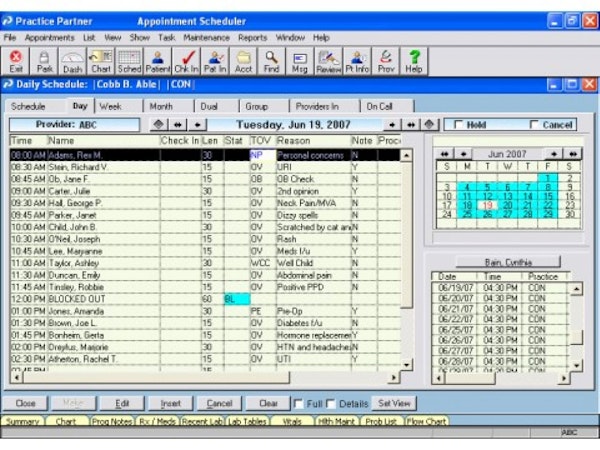Viewport: 600px width, 450px height.
Task: Go to next day arrow
Action: 392,125
